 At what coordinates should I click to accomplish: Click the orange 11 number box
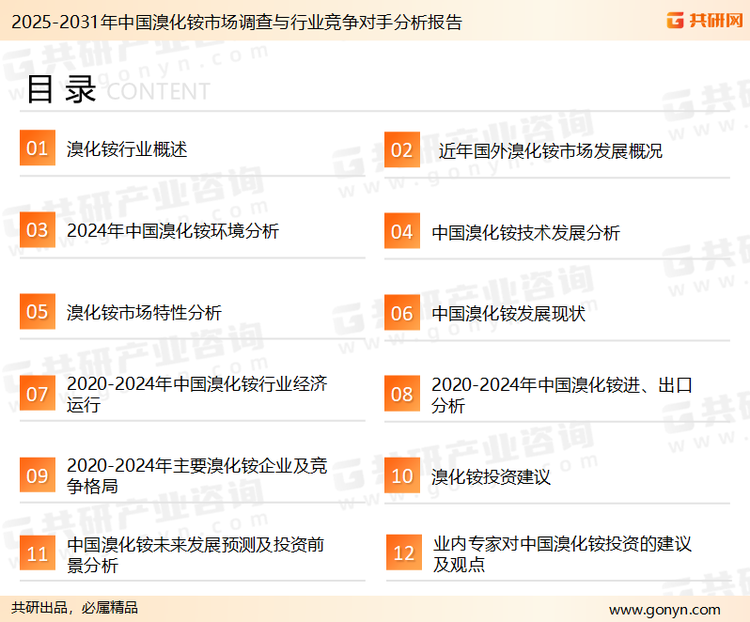37,553
